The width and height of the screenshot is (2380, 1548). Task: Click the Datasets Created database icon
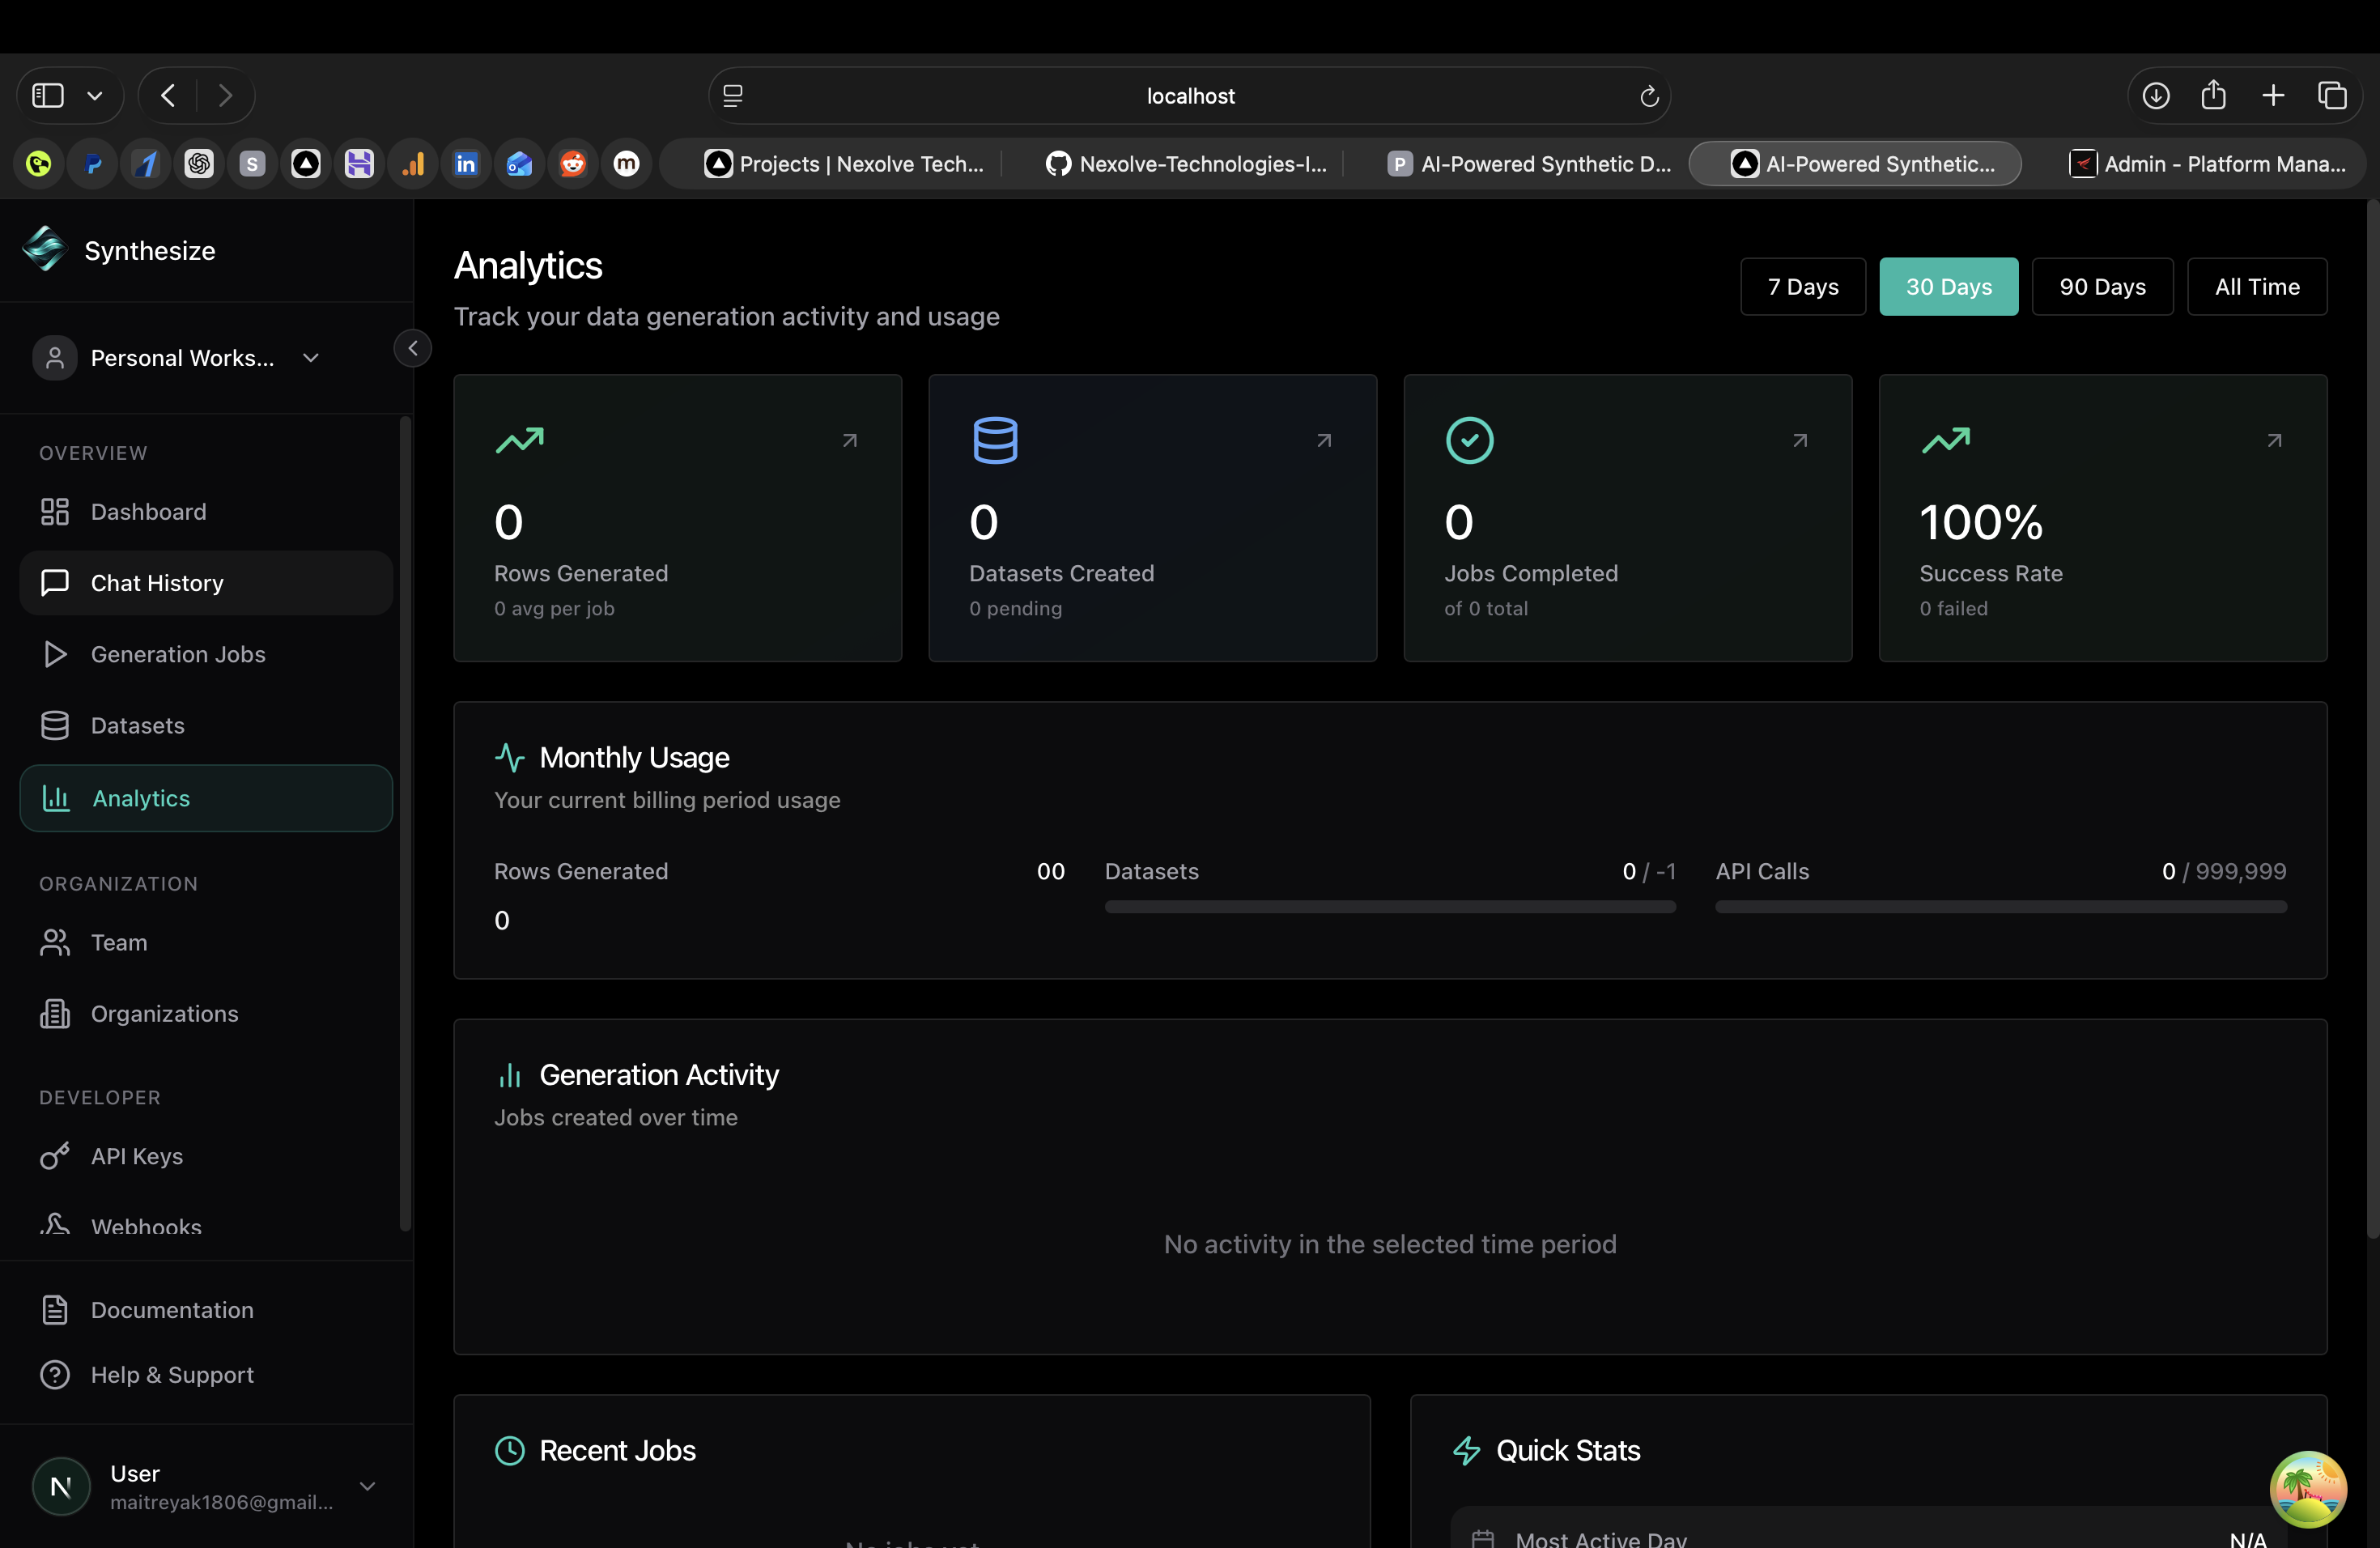(995, 440)
